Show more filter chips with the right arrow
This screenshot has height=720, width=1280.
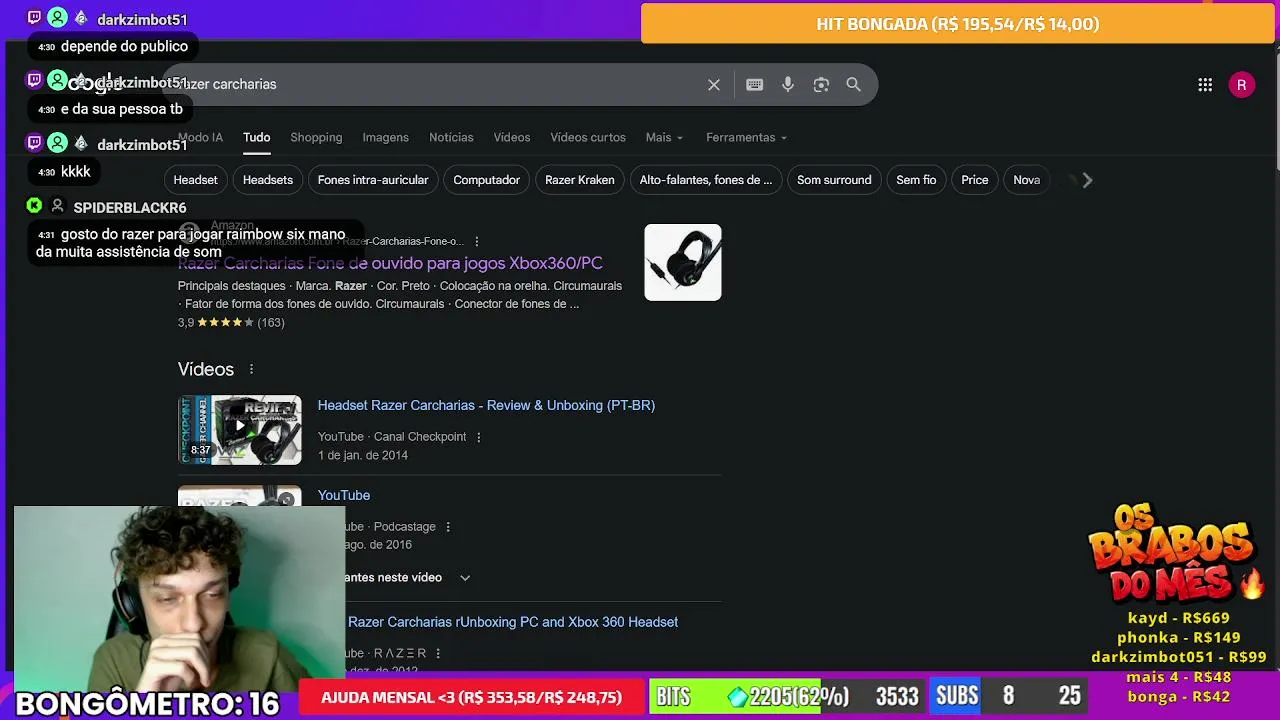(1087, 180)
